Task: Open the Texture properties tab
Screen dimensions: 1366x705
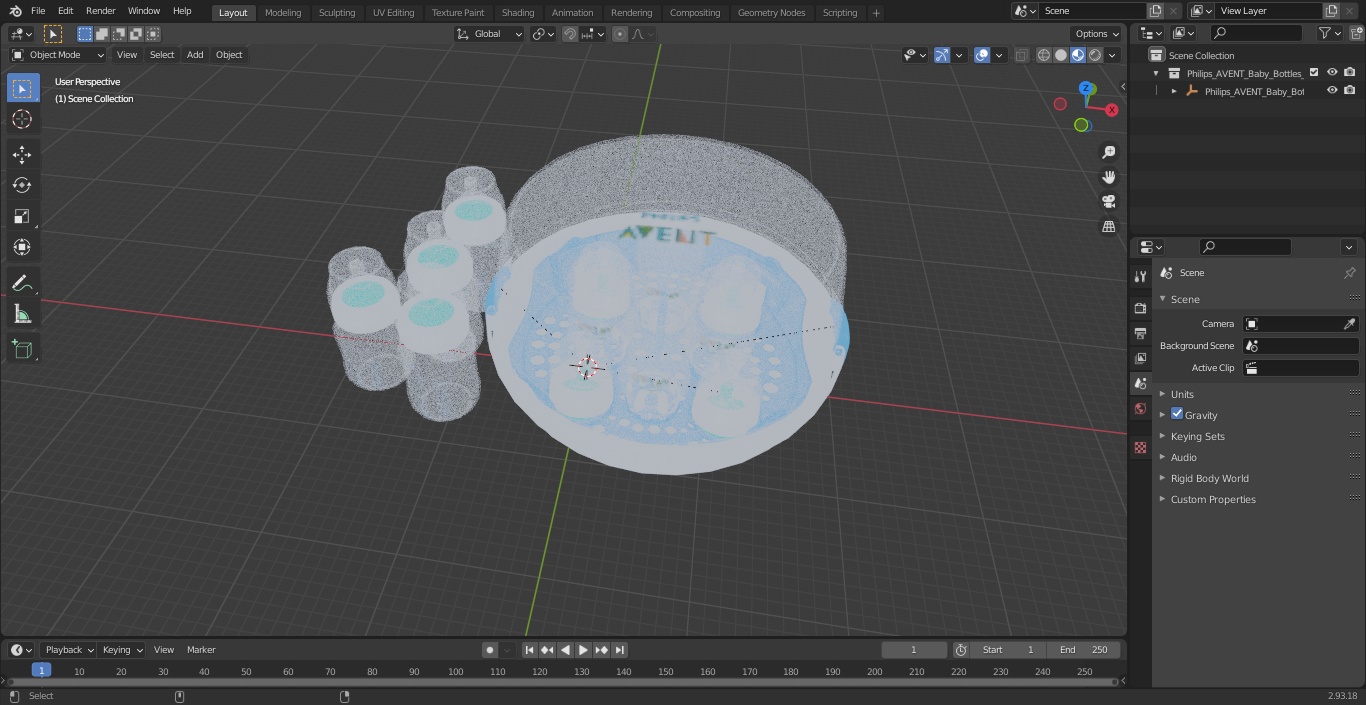Action: 1140,447
